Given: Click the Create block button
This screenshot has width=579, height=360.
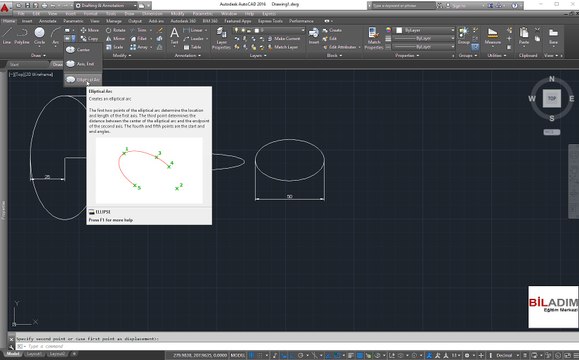Looking at the screenshot, I should 332,30.
